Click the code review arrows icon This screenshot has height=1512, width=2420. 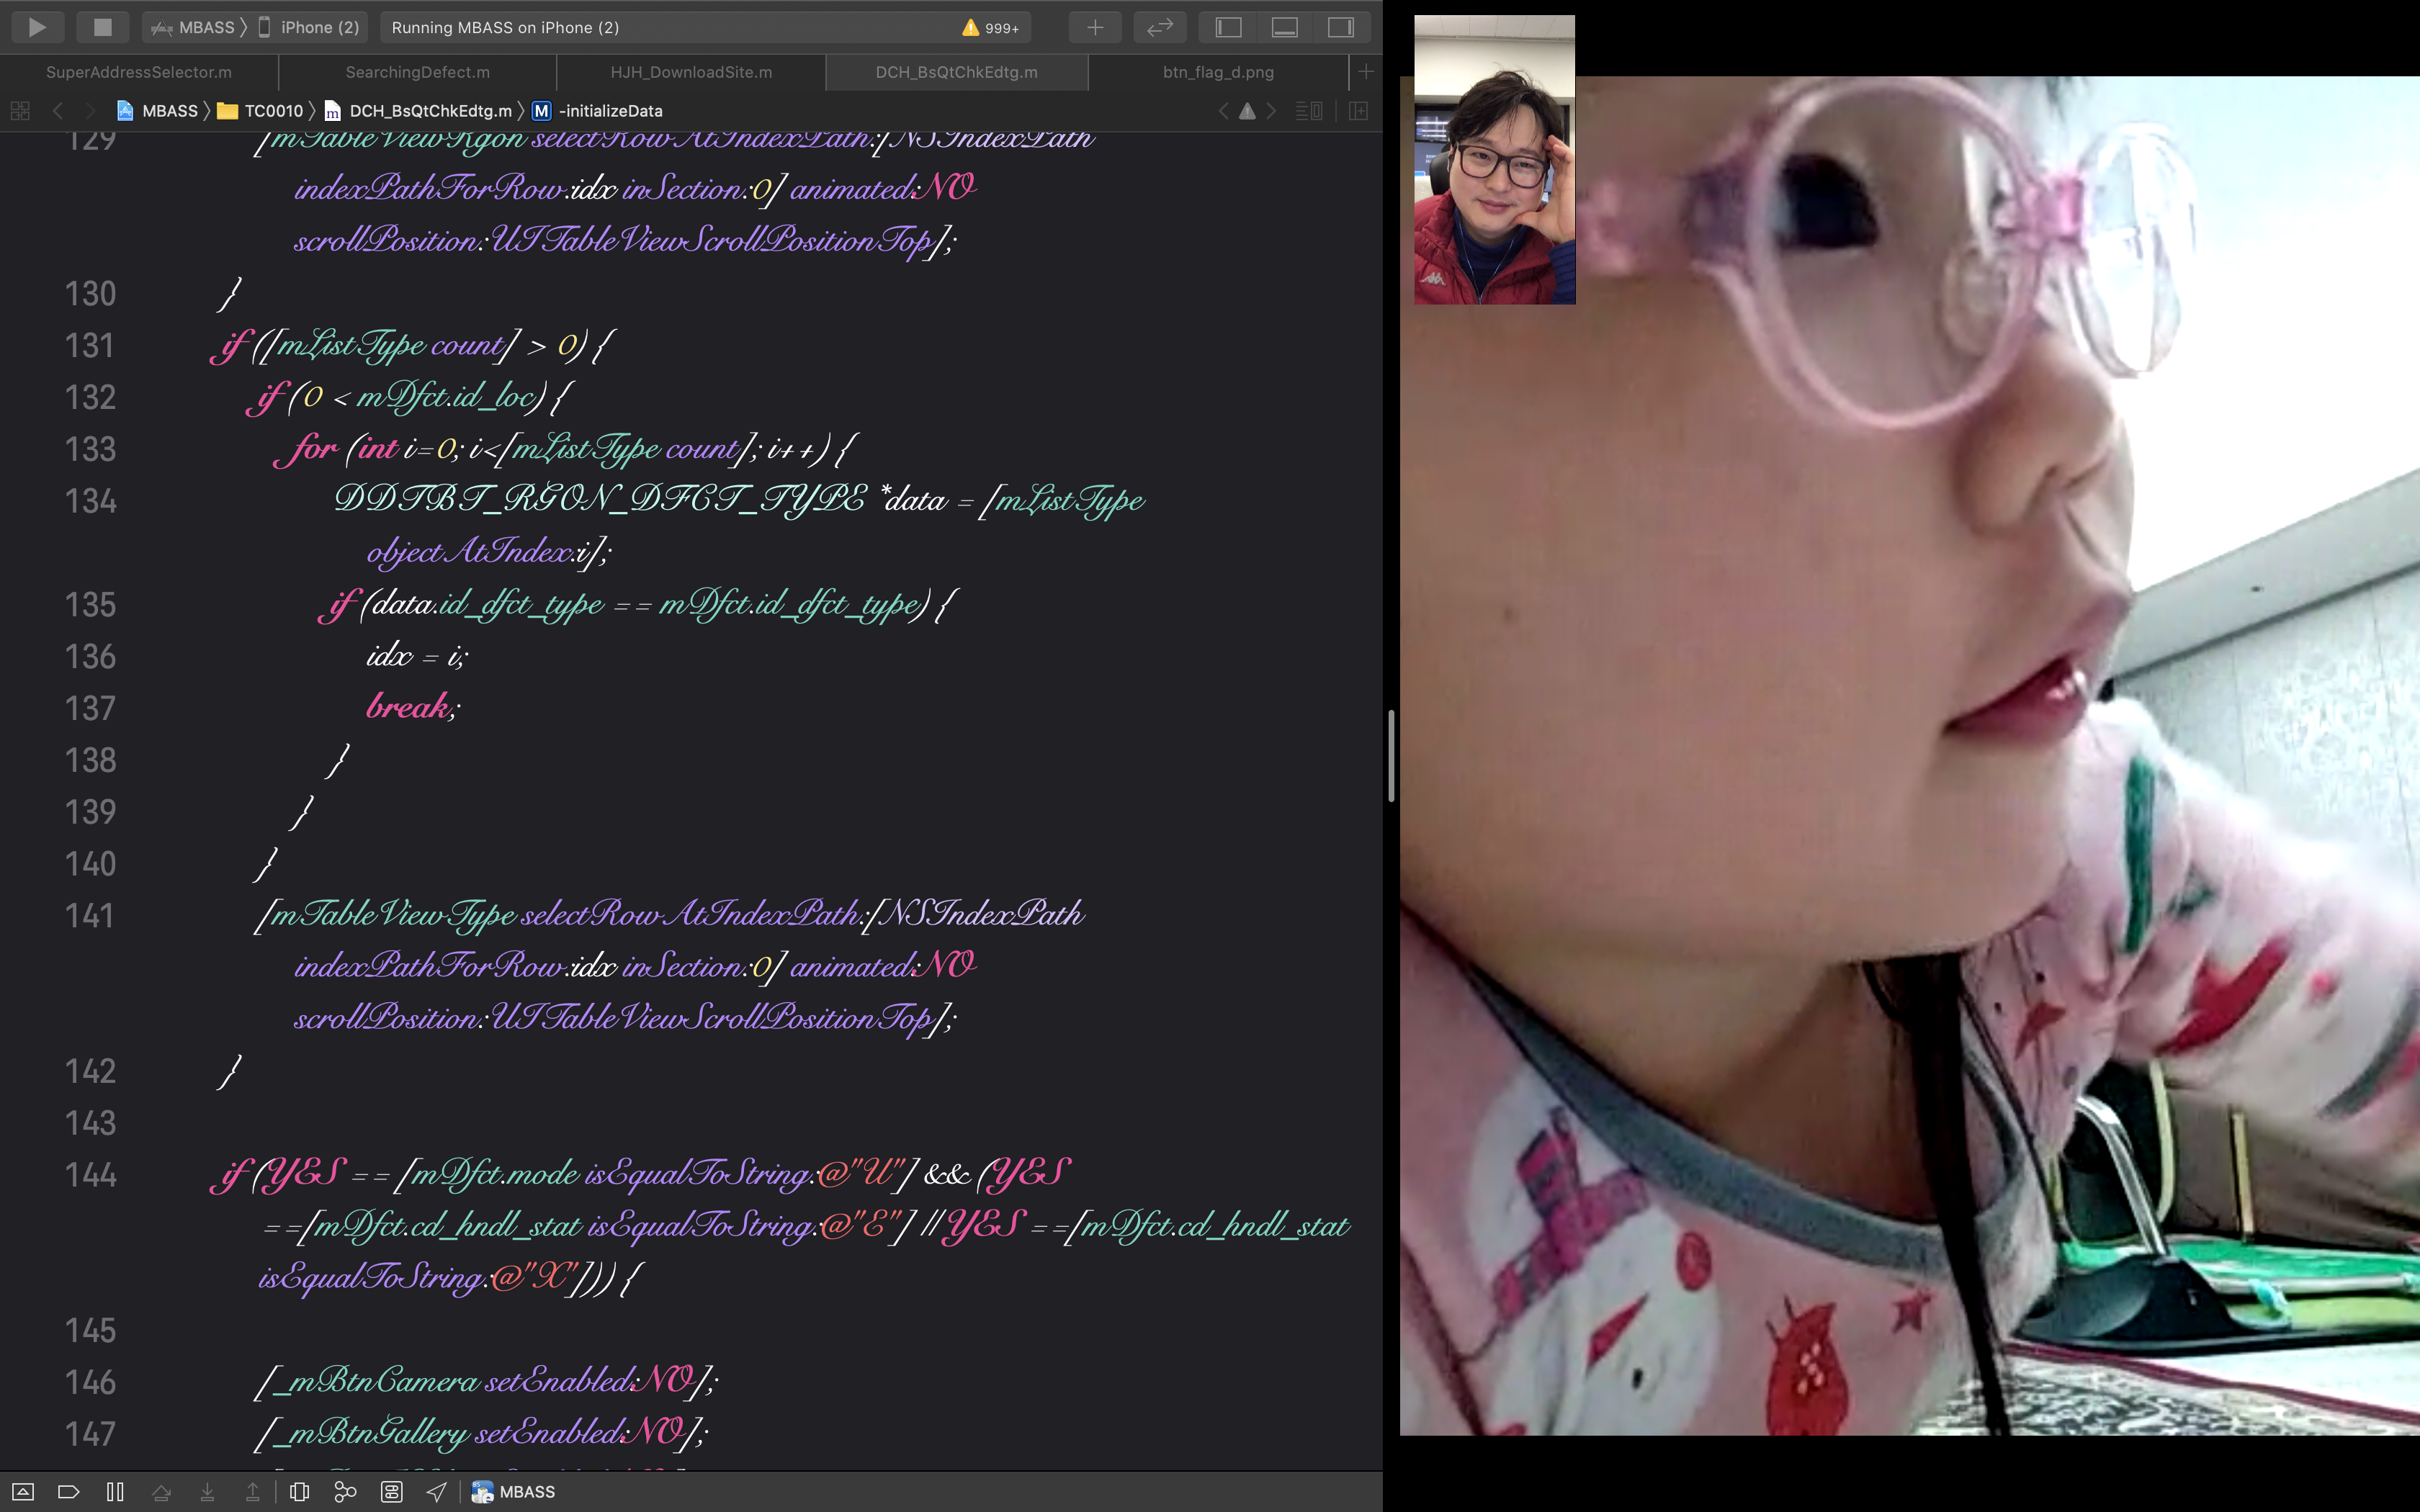tap(1159, 27)
